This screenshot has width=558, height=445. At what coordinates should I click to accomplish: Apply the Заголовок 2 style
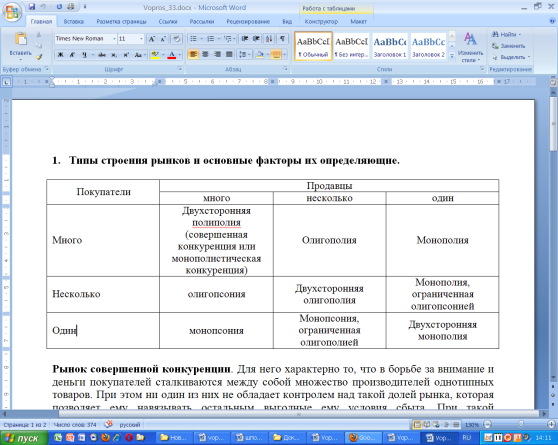428,46
